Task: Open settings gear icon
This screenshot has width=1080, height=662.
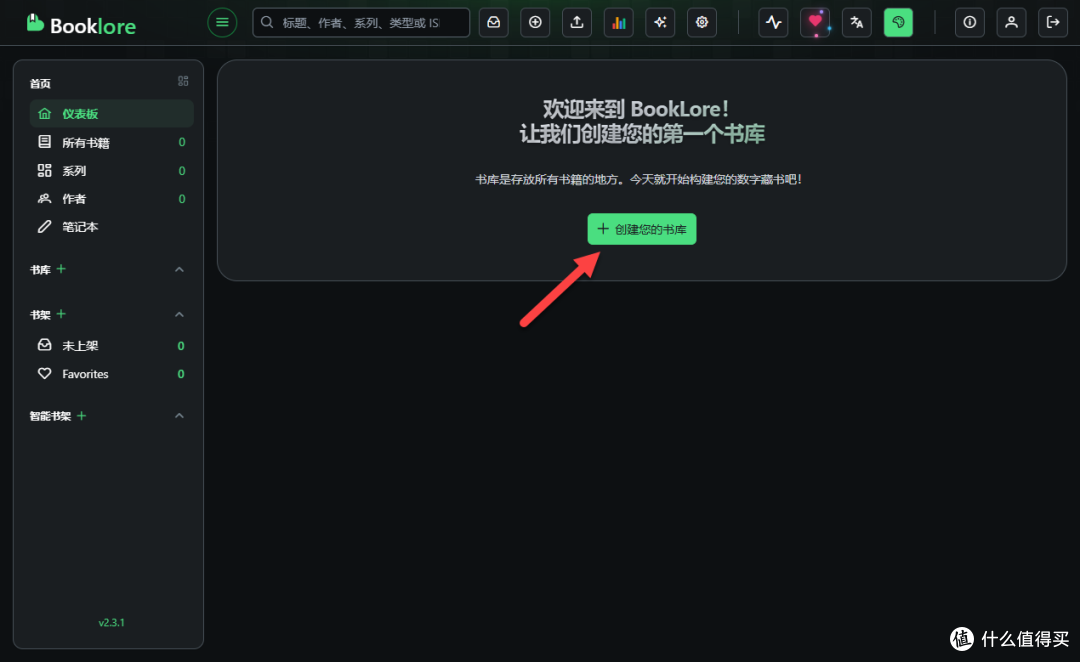Action: 702,23
